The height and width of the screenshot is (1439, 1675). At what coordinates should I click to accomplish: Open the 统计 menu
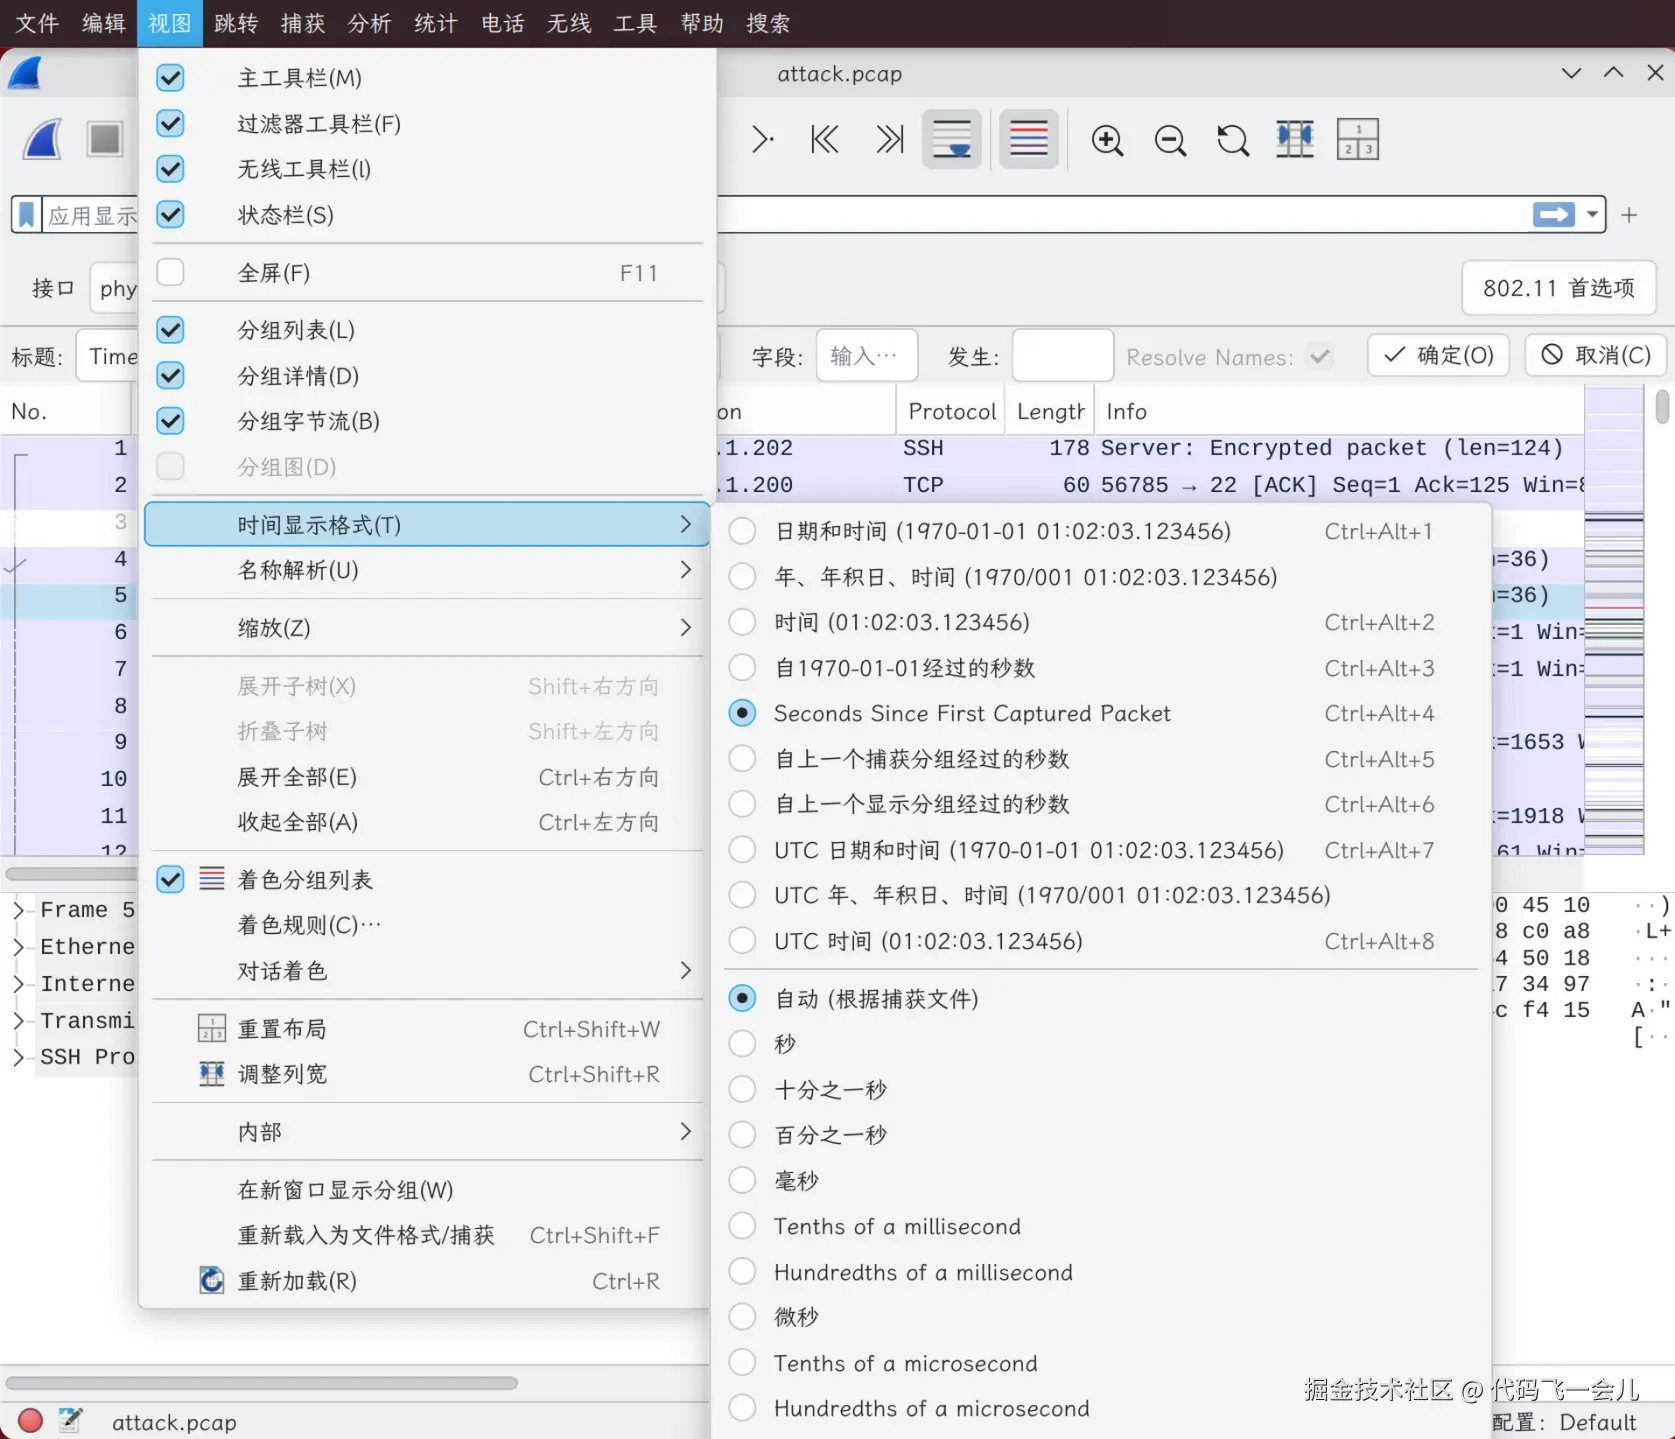436,23
